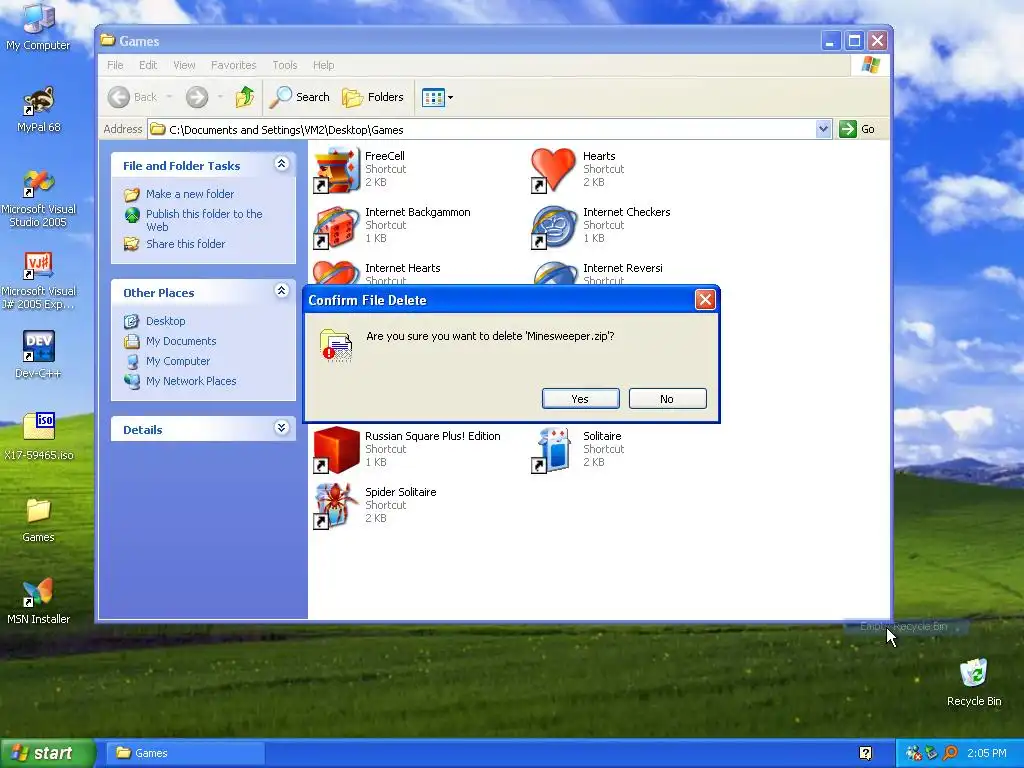Select Dev-C++ desktop icon

(x=38, y=355)
